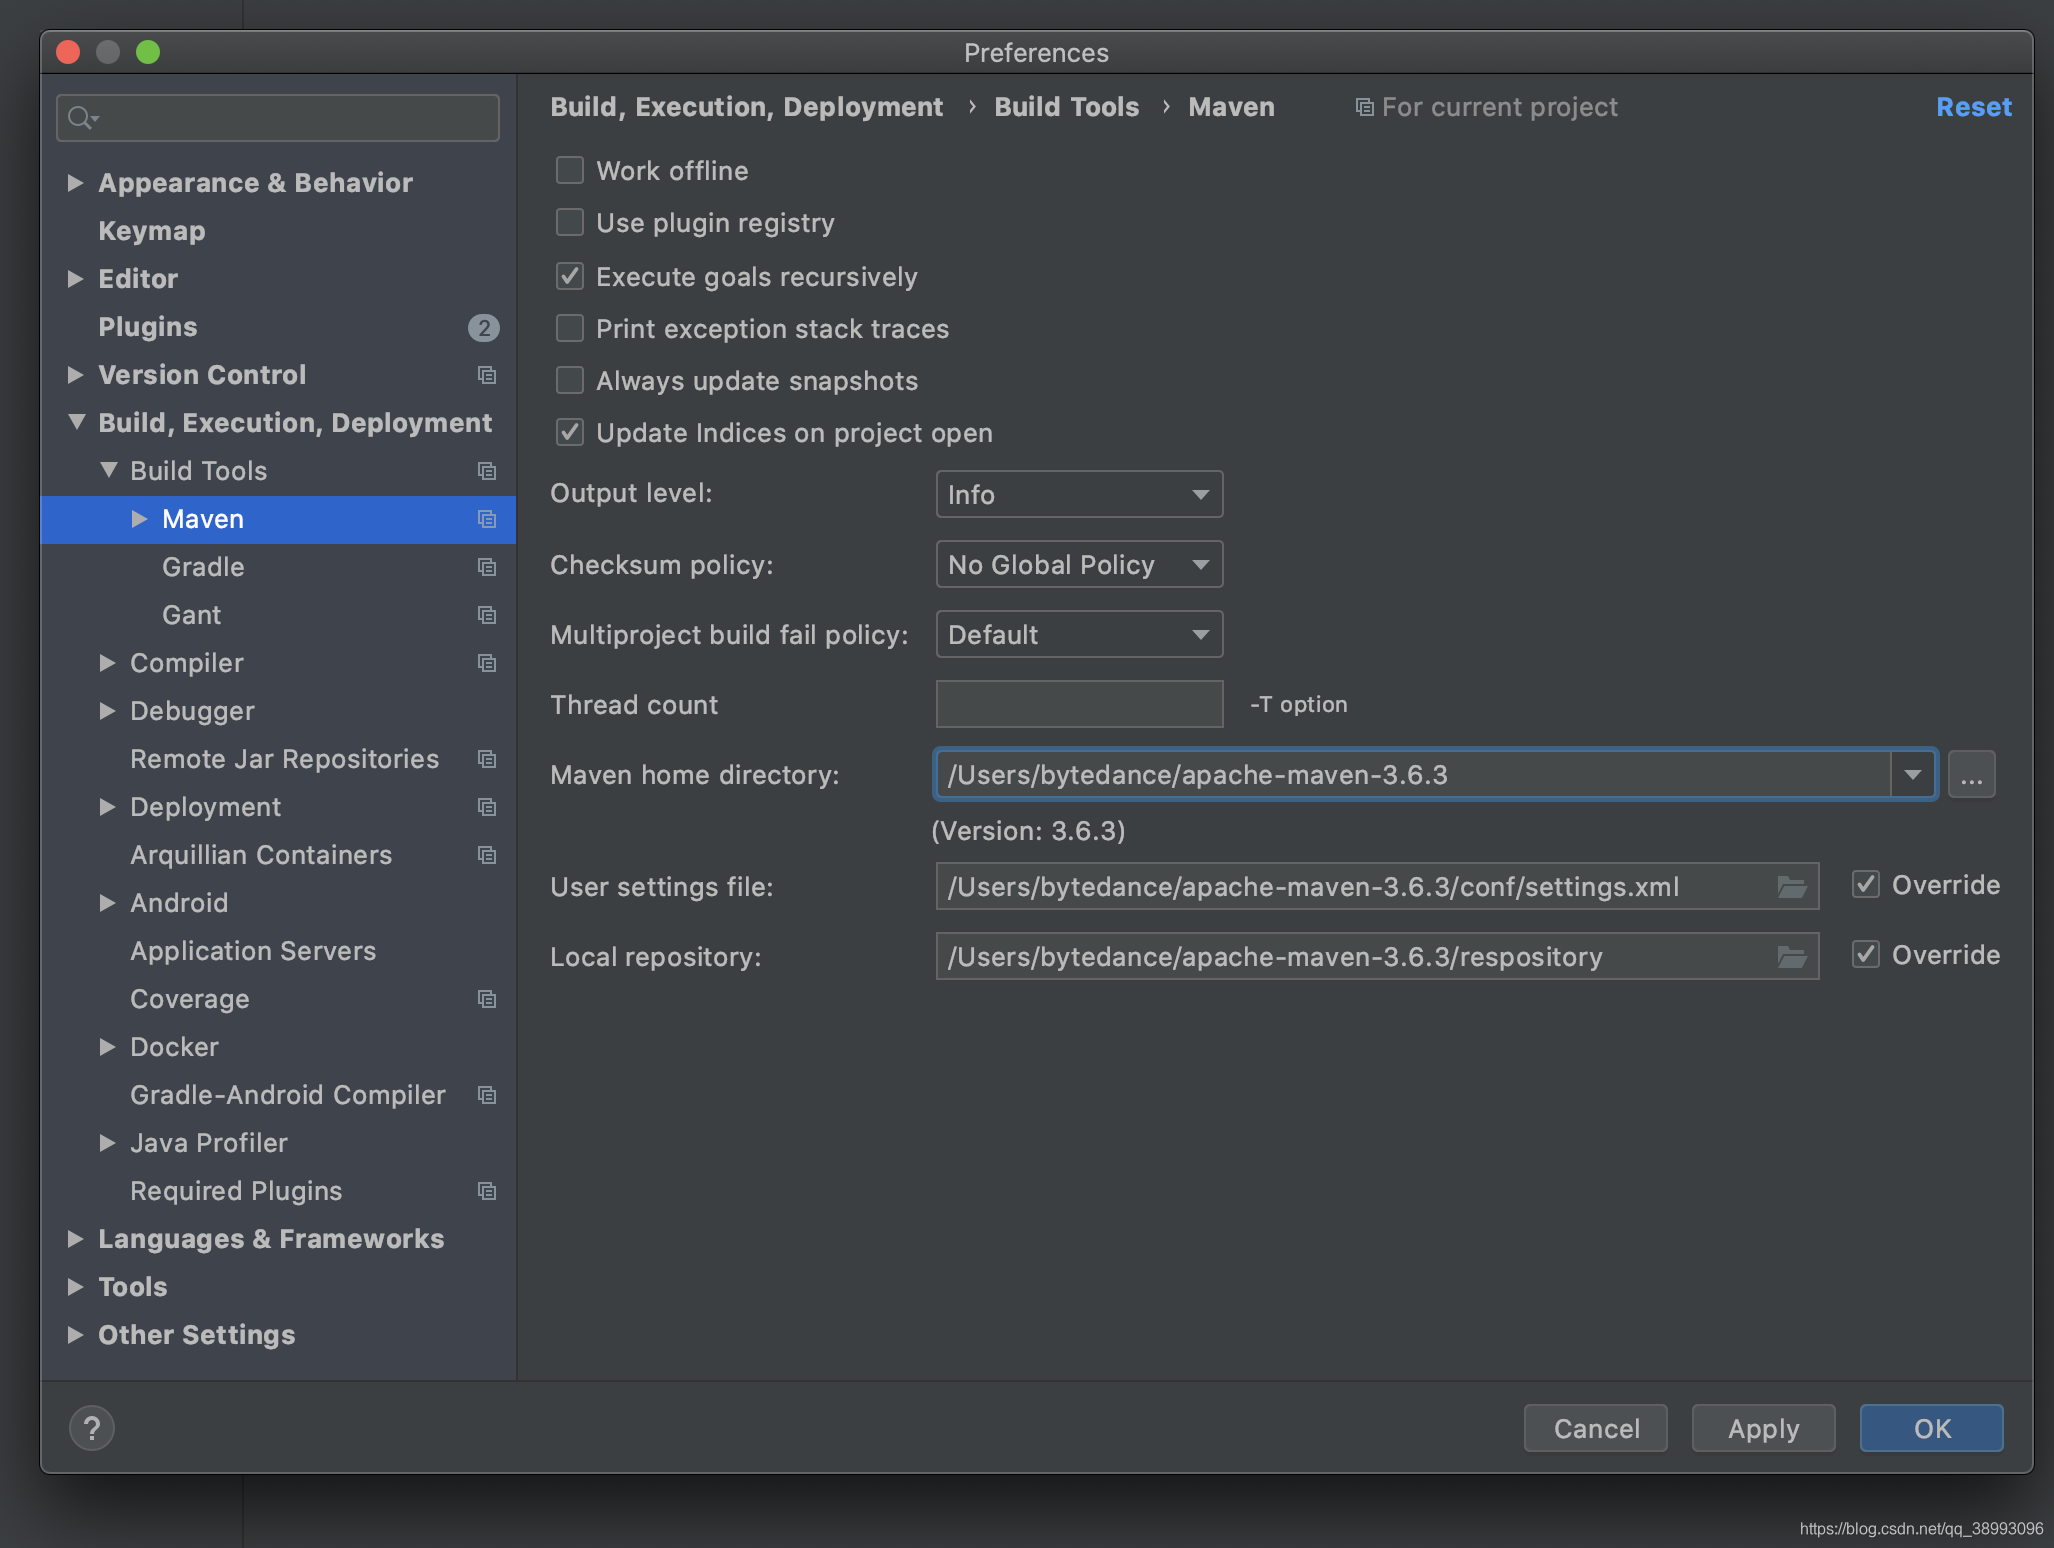Click project-level icon next to Gant
The width and height of the screenshot is (2054, 1548).
pos(487,615)
